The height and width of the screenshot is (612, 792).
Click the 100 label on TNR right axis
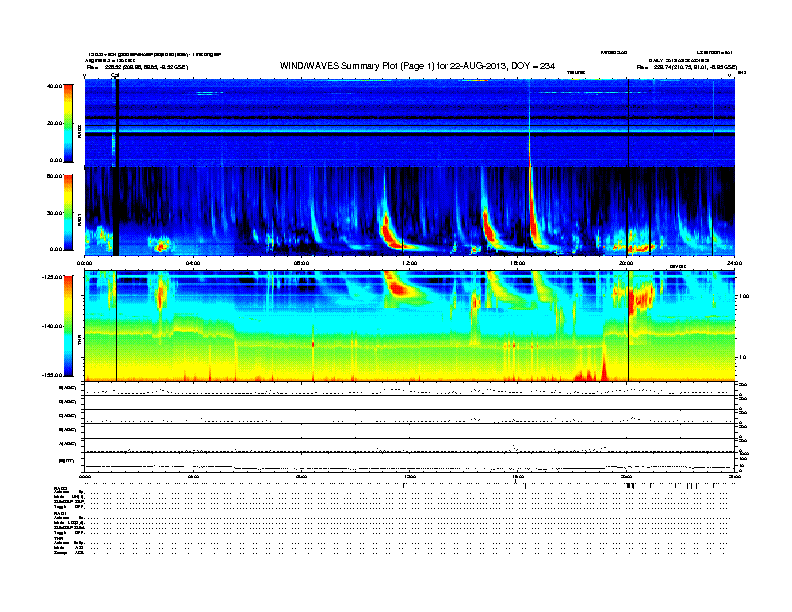pyautogui.click(x=744, y=296)
